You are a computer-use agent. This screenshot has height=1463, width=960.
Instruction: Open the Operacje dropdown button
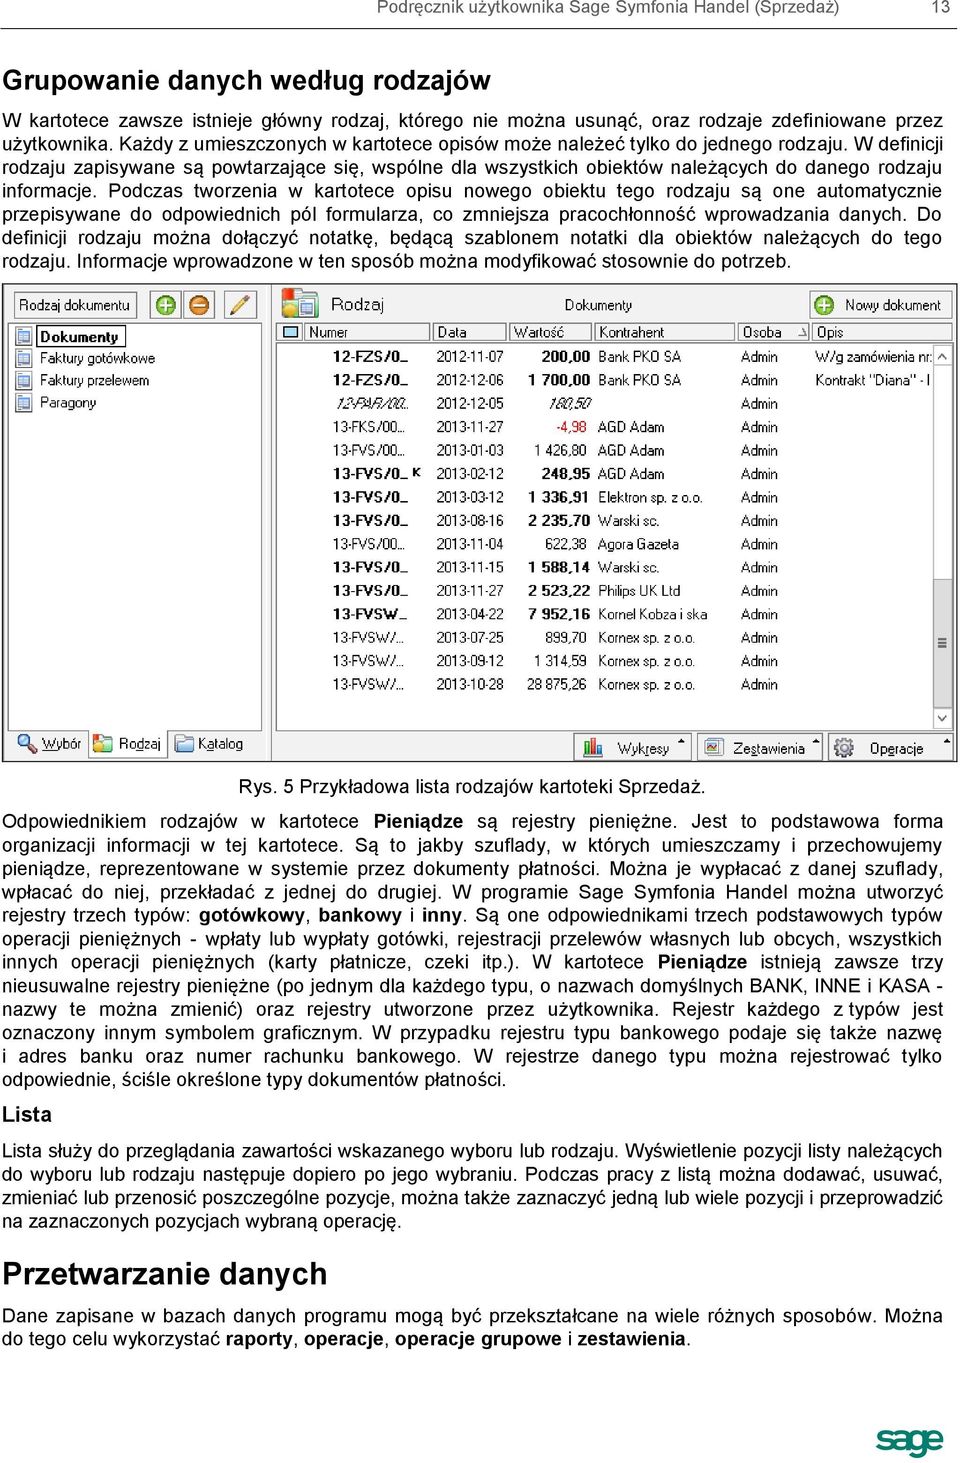tap(891, 748)
